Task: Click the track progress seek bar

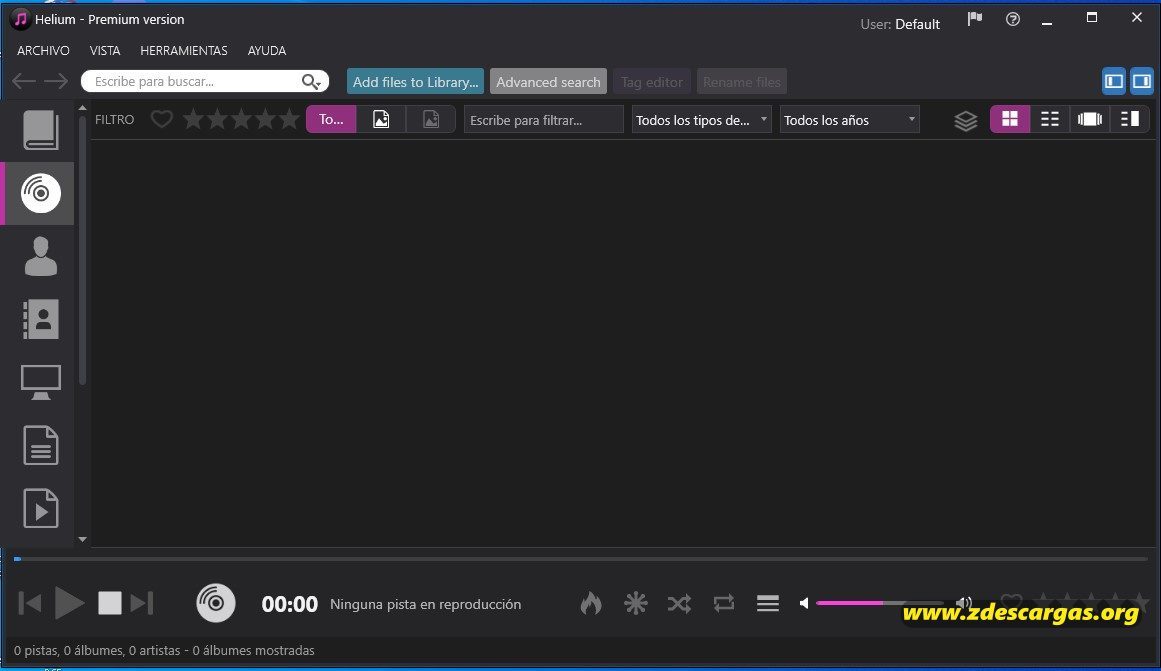Action: [580, 559]
